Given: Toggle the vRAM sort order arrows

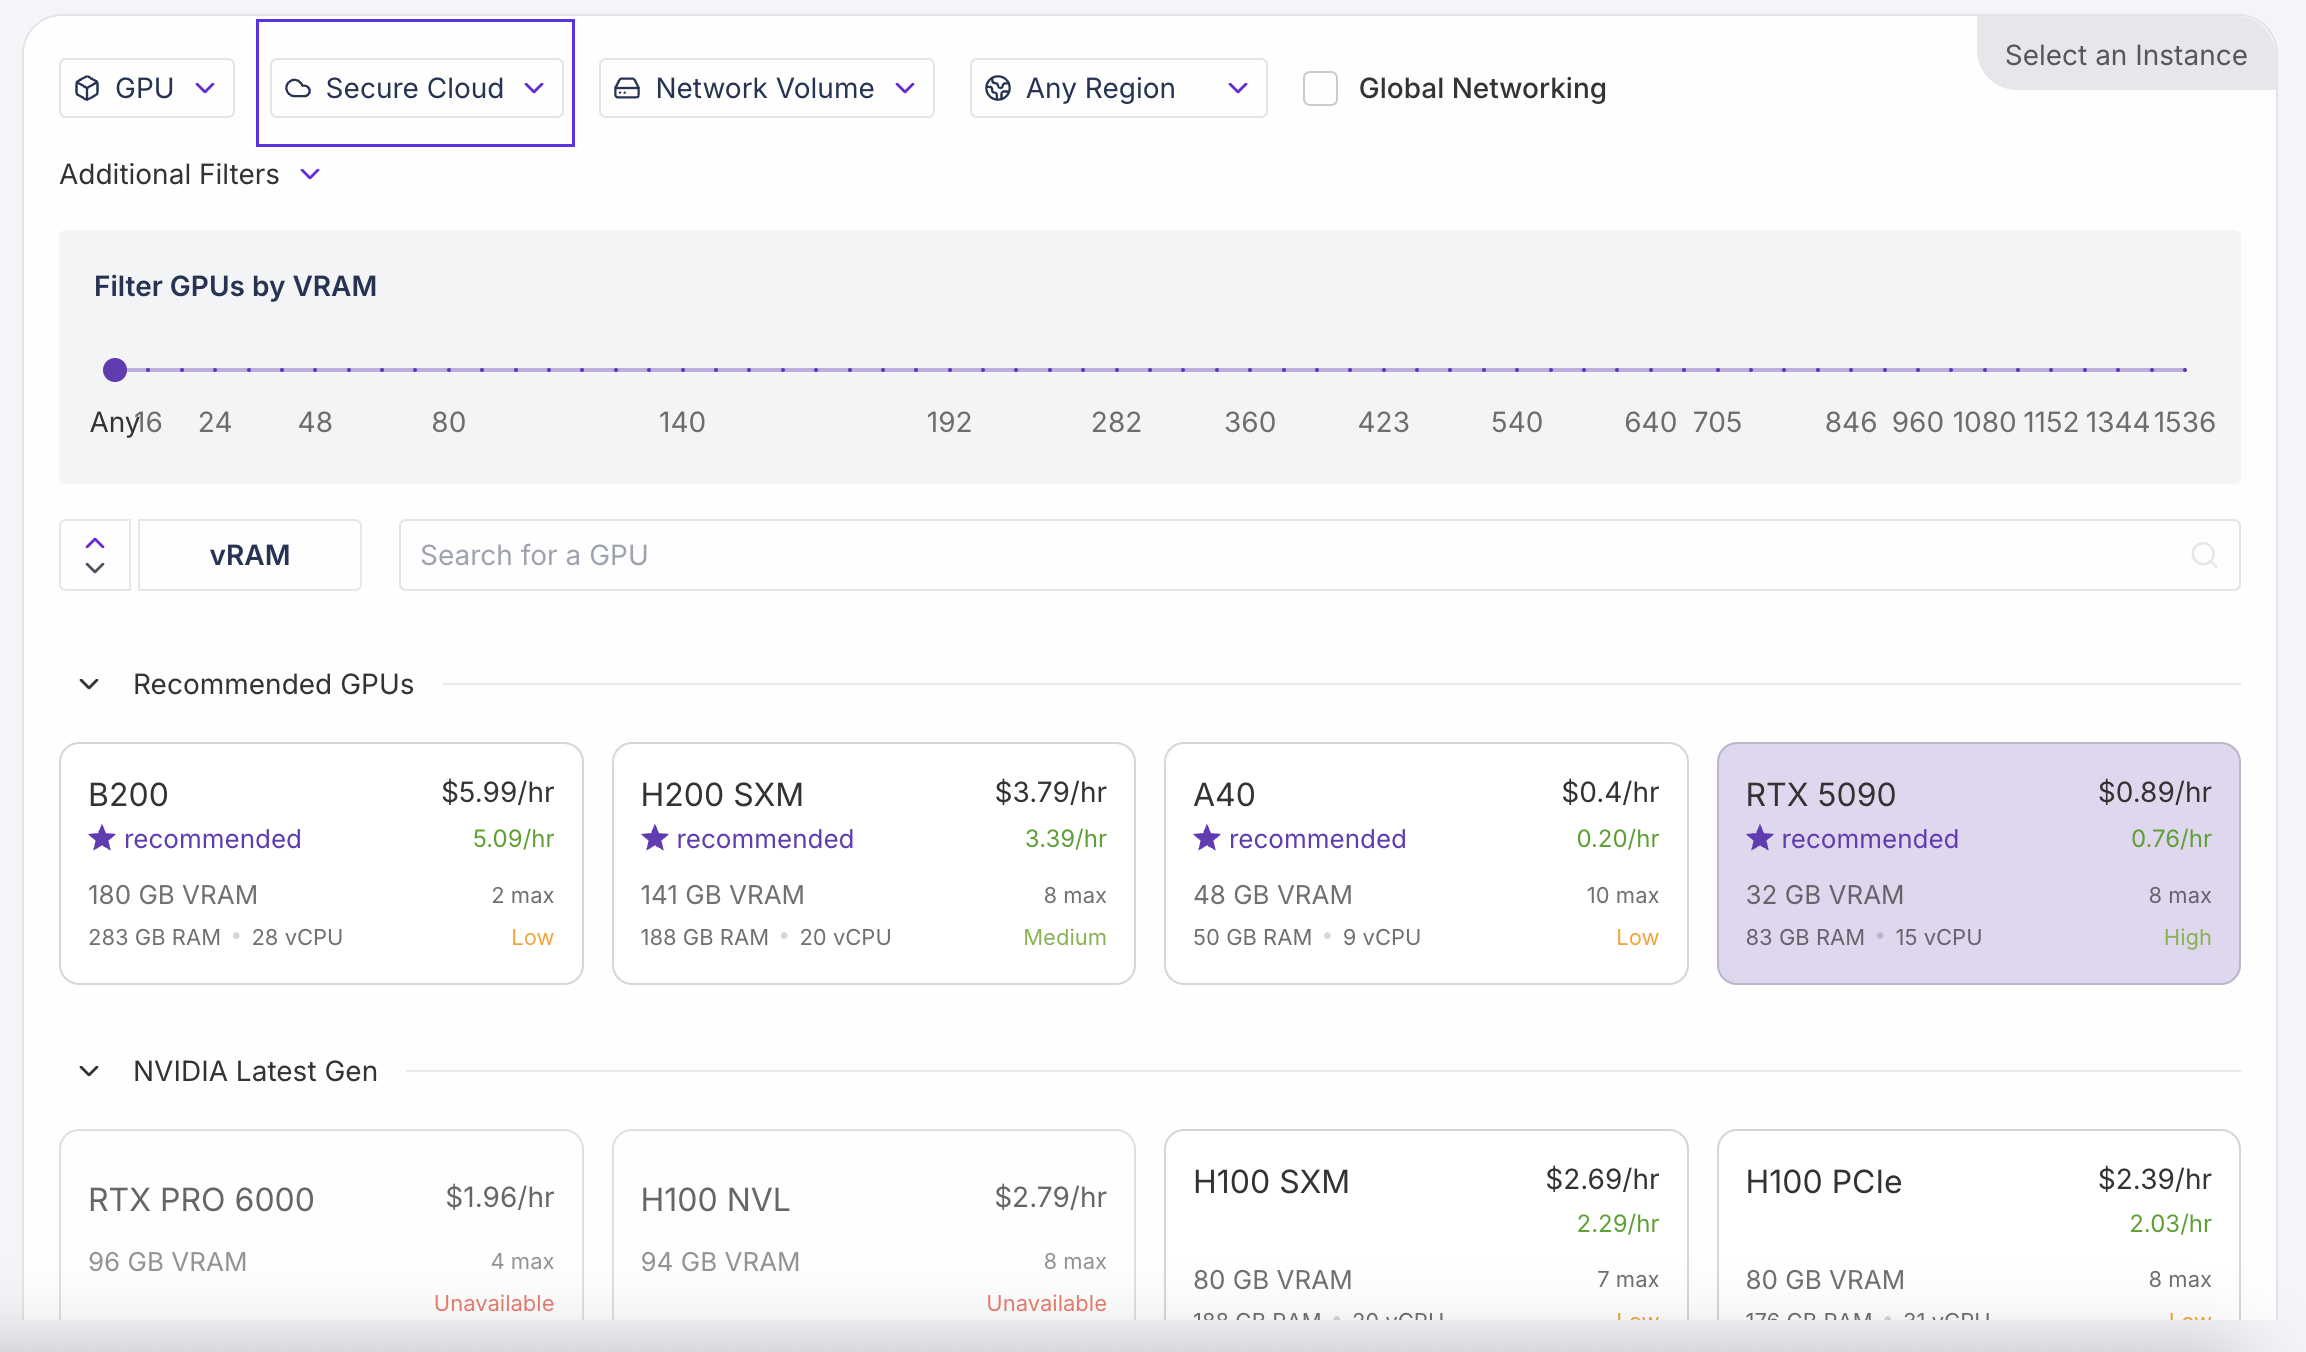Looking at the screenshot, I should point(95,555).
